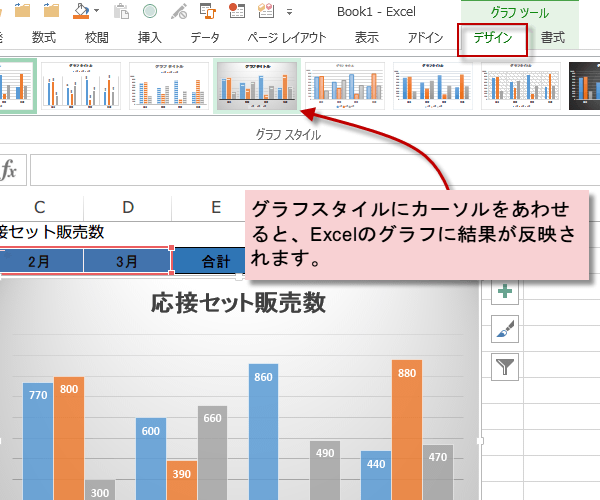Image resolution: width=600 pixels, height=500 pixels.
Task: Select the gray bar labeled 490
Action: tap(325, 471)
